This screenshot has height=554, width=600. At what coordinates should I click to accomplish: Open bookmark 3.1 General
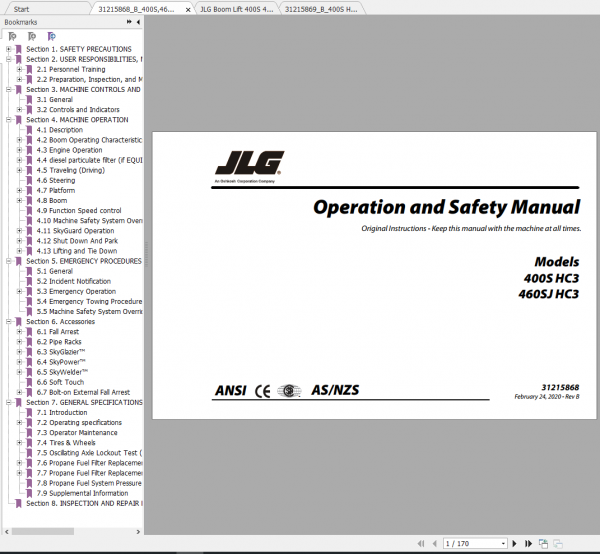pos(55,99)
